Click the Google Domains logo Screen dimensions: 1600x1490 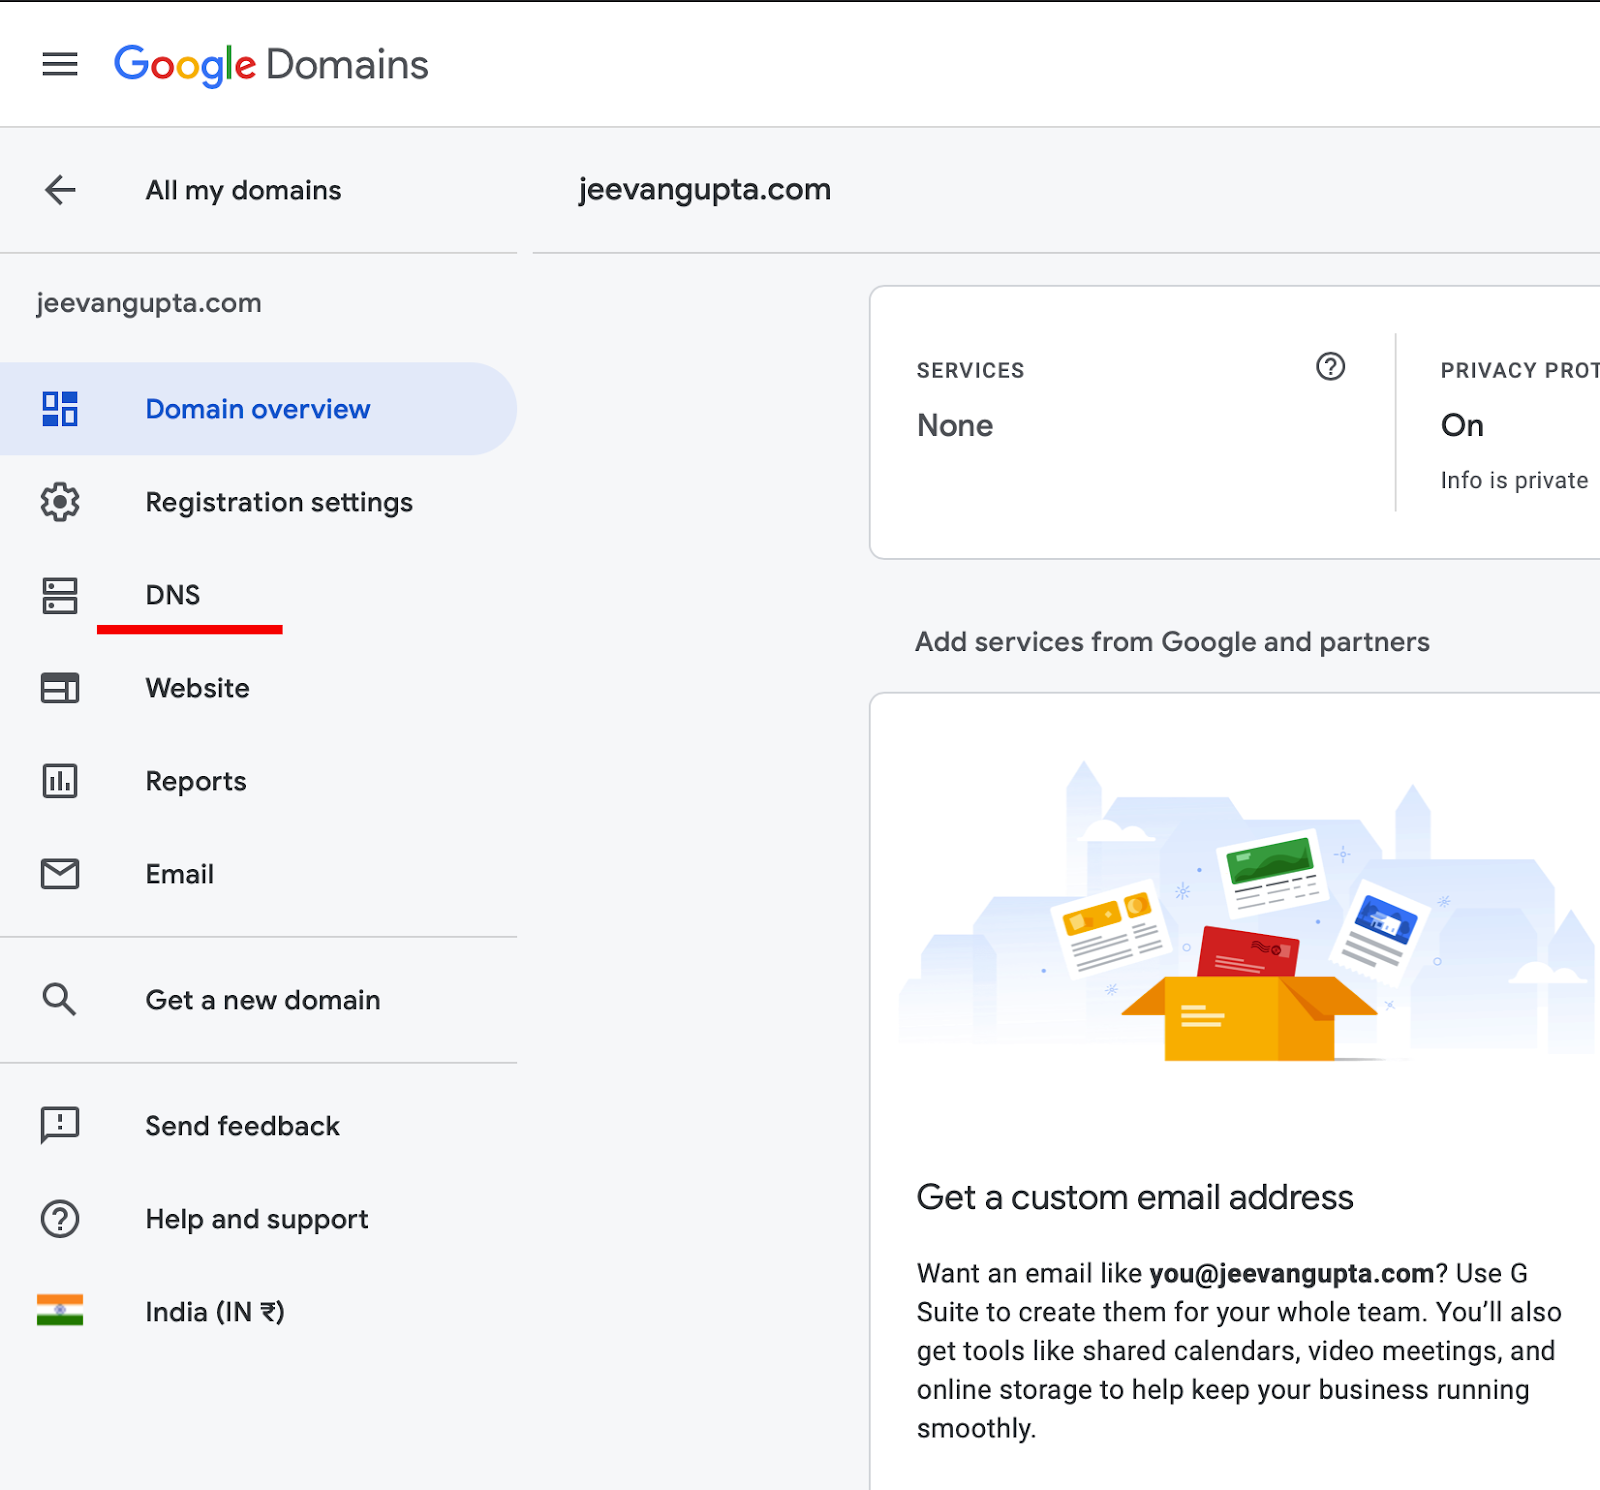coord(271,65)
